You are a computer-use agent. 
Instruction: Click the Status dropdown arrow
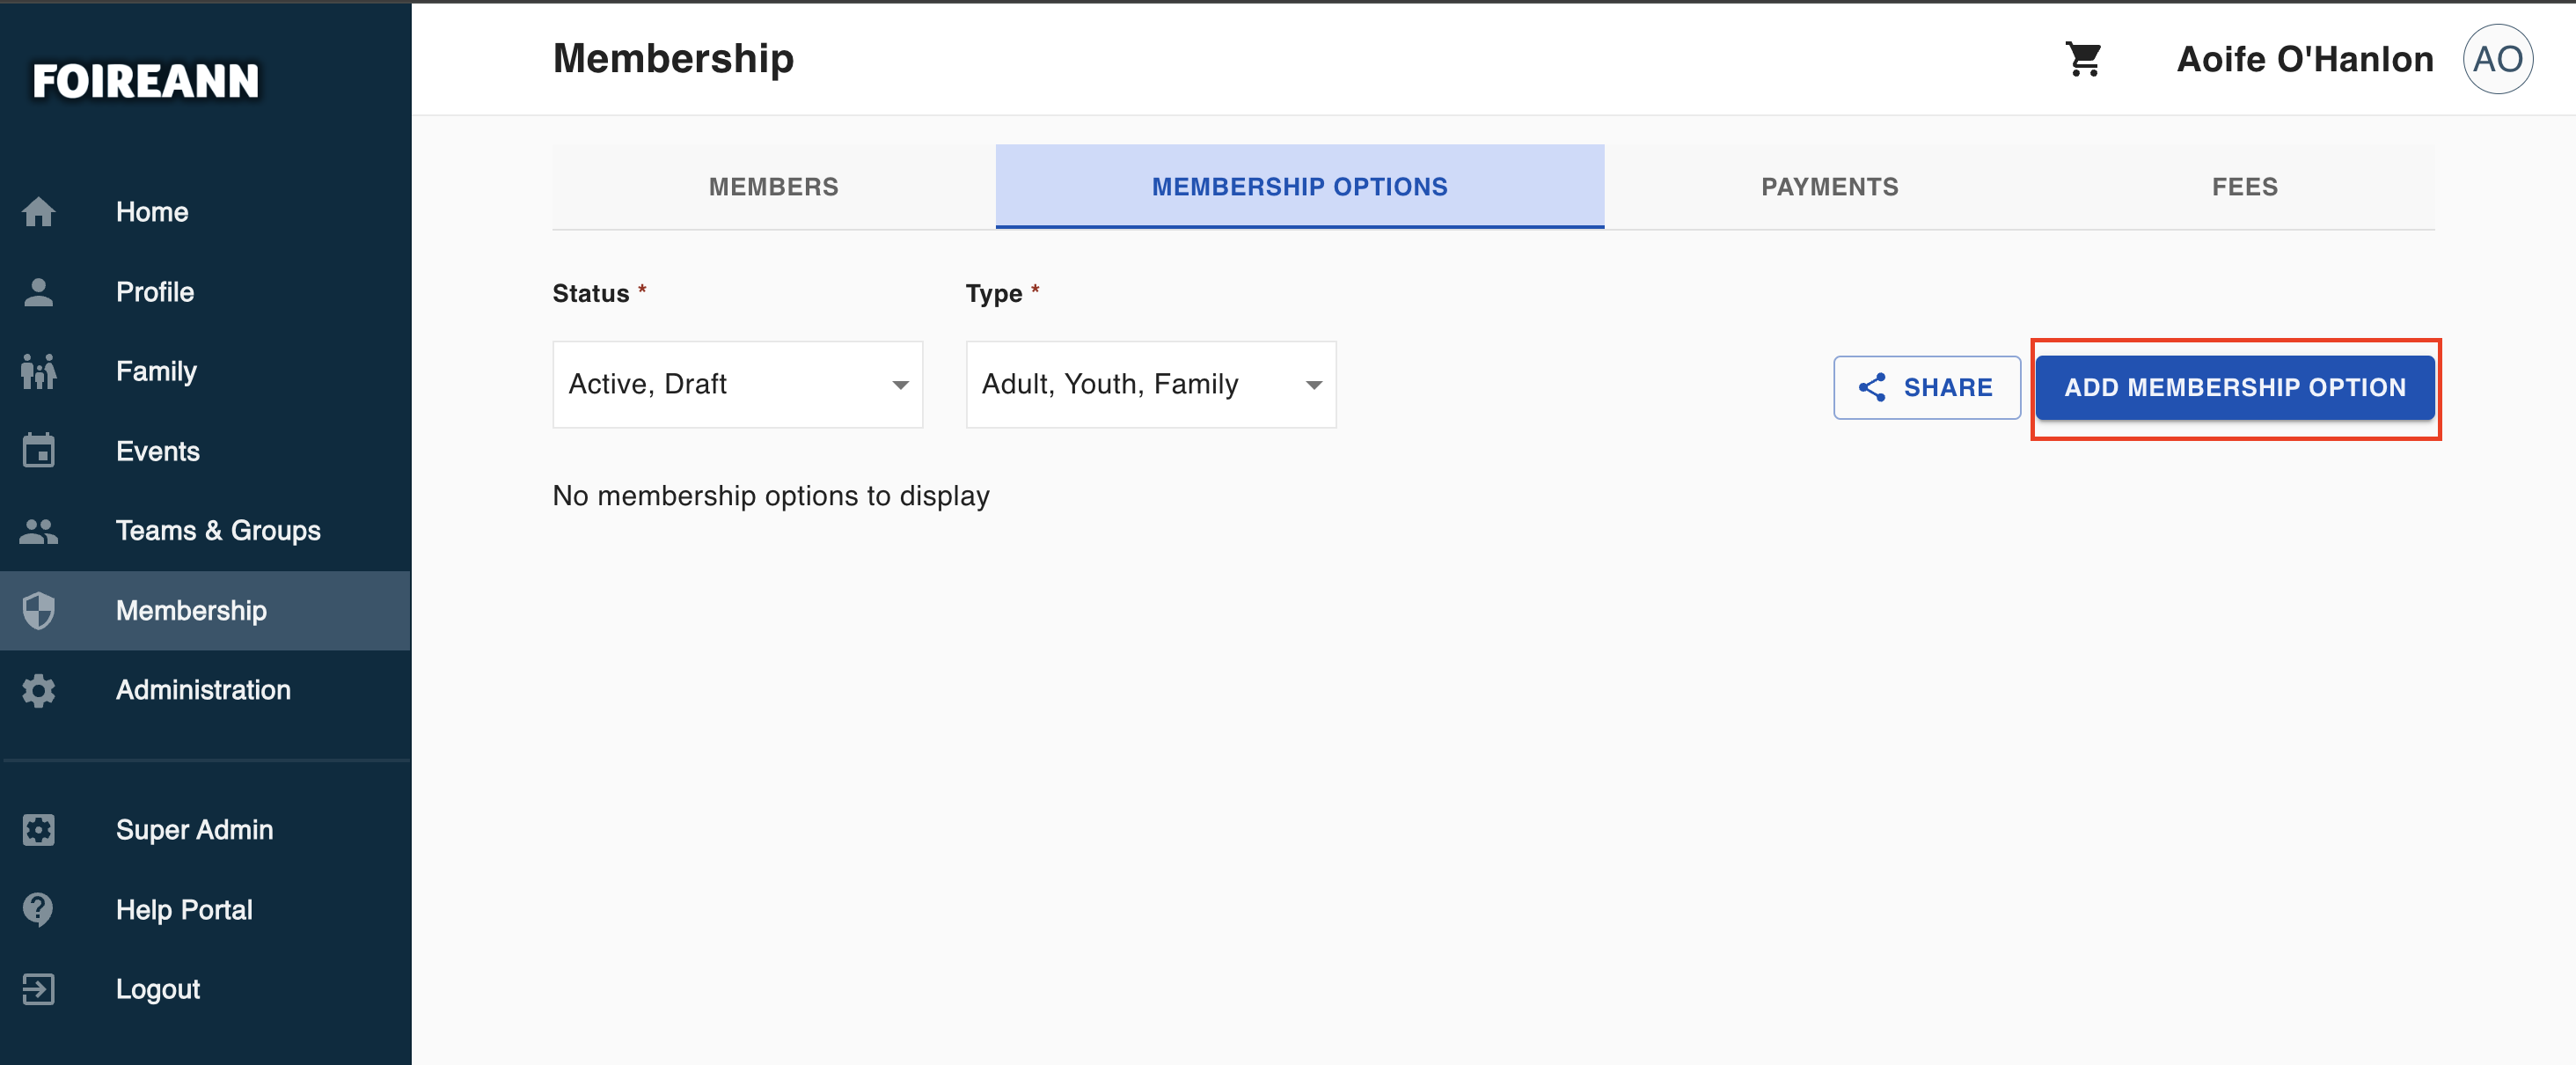tap(900, 385)
